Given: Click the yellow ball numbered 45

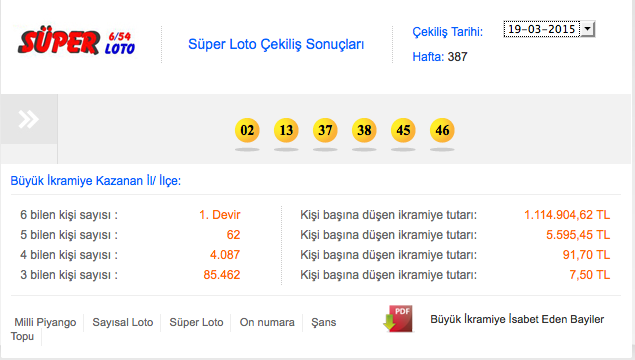Looking at the screenshot, I should [403, 130].
